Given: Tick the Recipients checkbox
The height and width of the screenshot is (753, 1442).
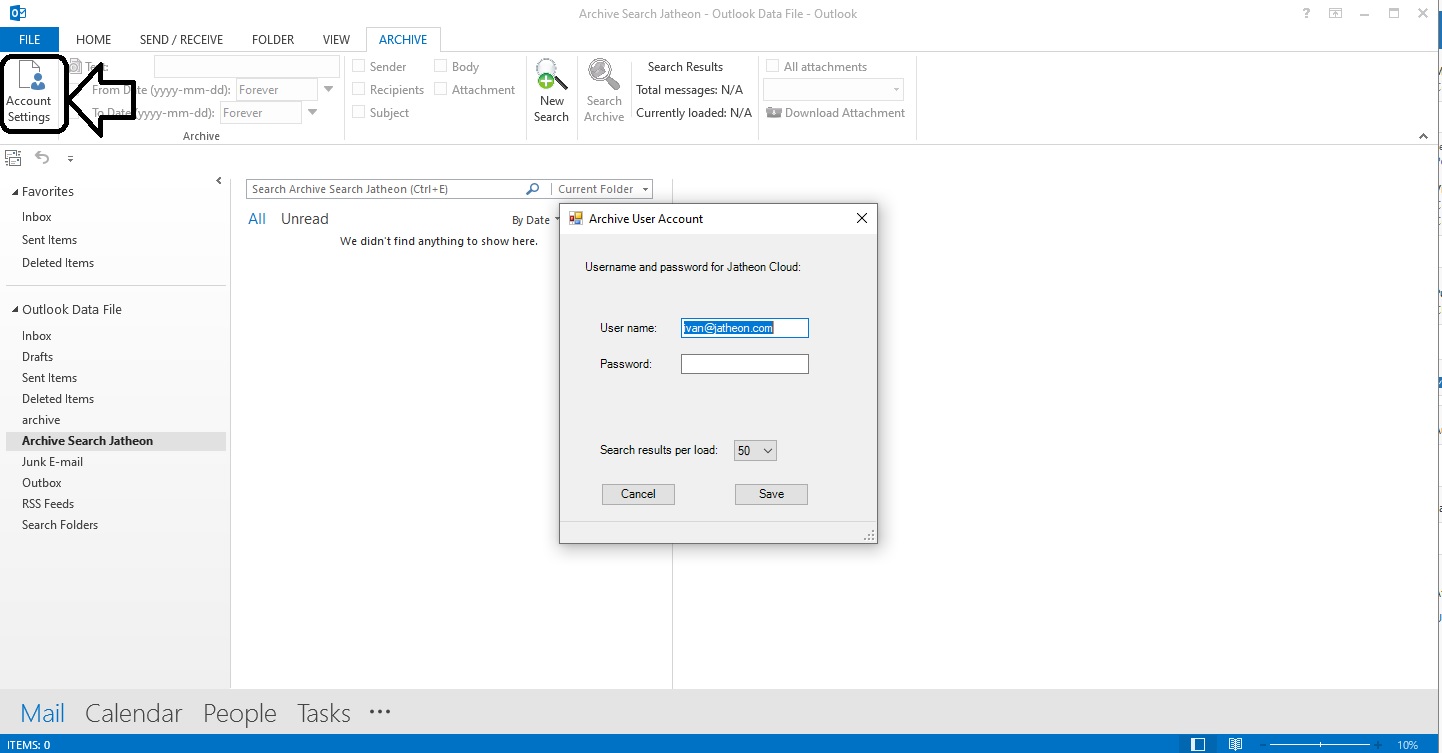Looking at the screenshot, I should coord(358,89).
